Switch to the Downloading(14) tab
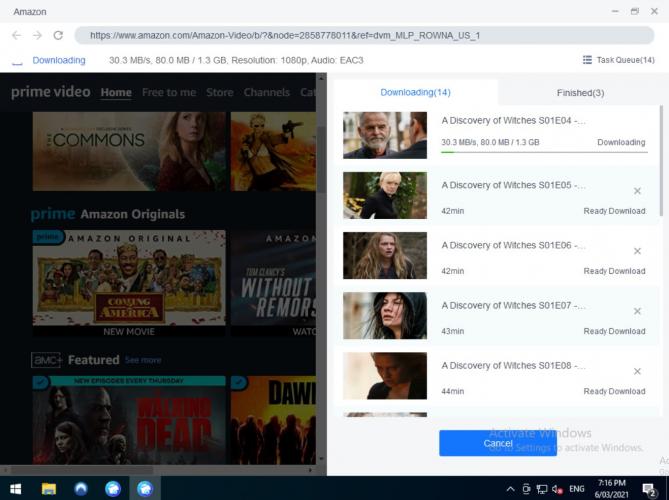 tap(415, 93)
